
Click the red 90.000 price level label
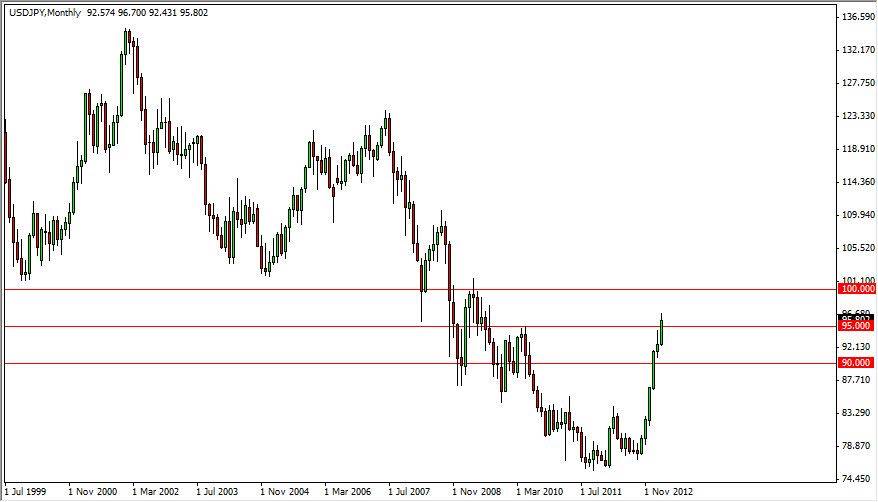(x=857, y=363)
